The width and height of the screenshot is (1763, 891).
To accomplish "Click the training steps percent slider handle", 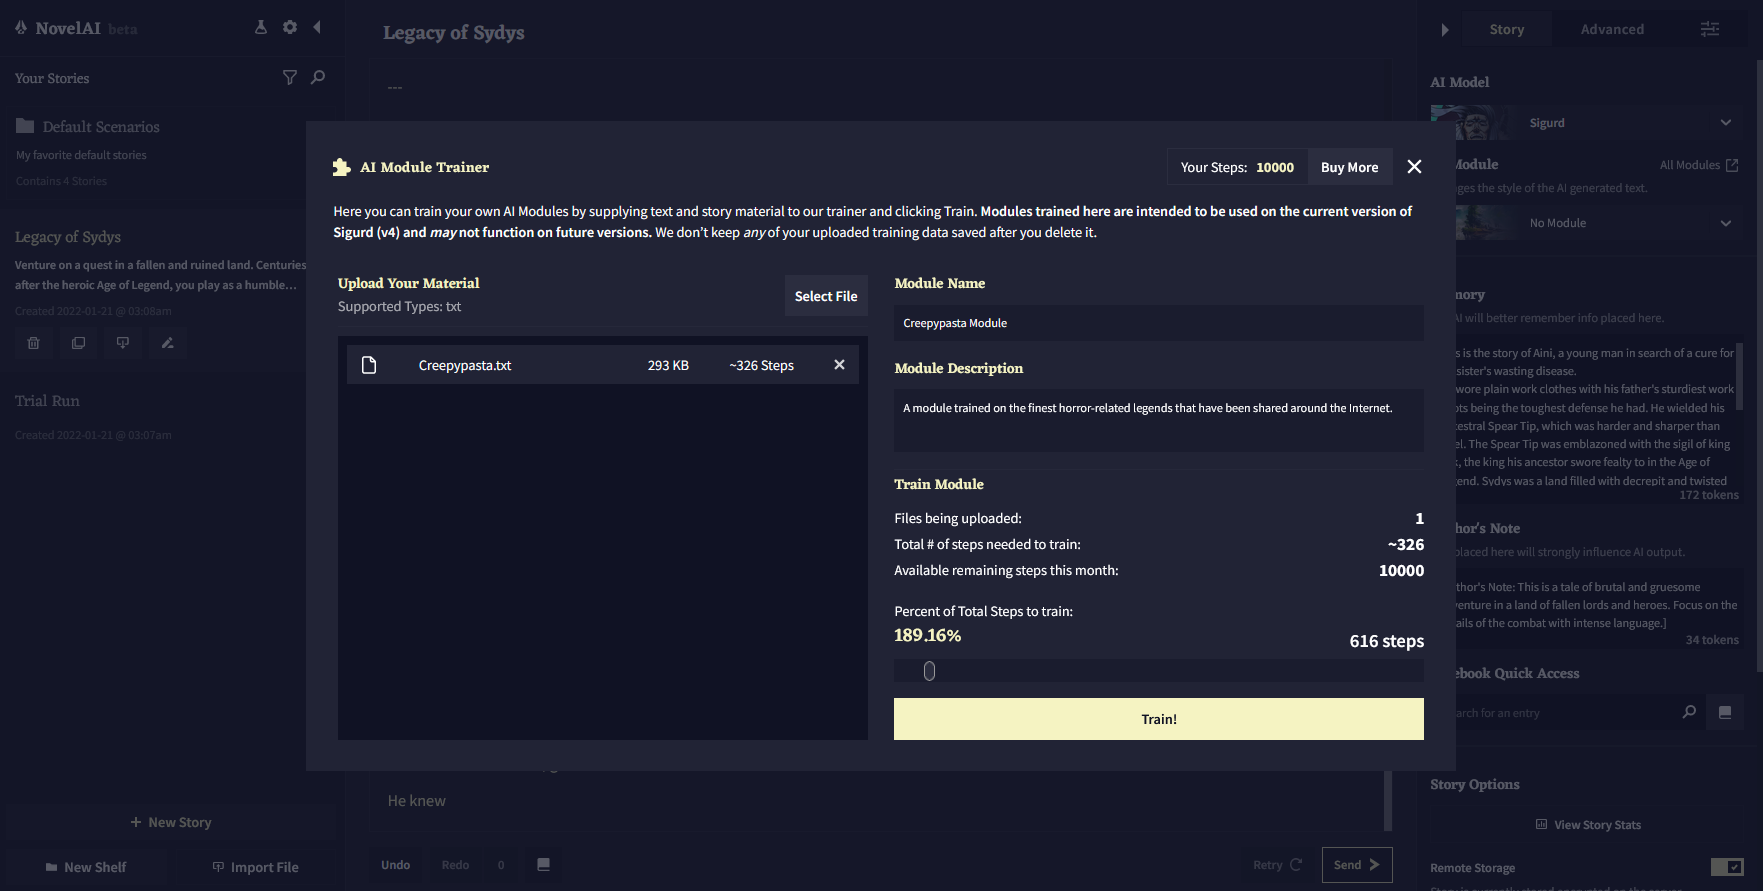I will (x=929, y=671).
